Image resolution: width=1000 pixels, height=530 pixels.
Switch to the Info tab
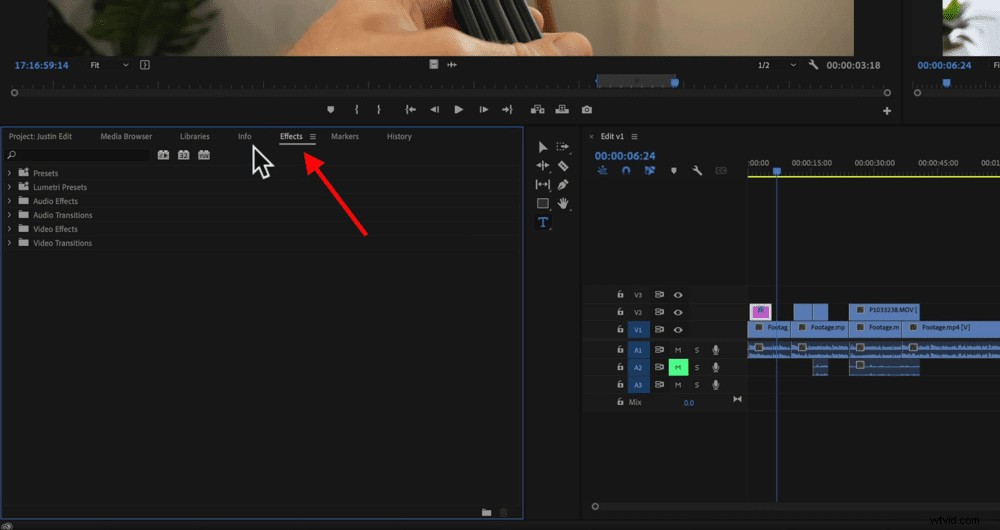tap(245, 136)
